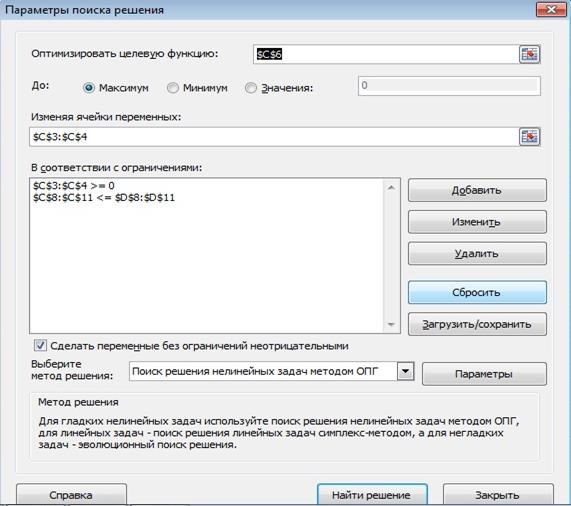Screen dimensions: 571x506
Task: Click the range selector icon for the variable cells
Action: click(x=529, y=137)
